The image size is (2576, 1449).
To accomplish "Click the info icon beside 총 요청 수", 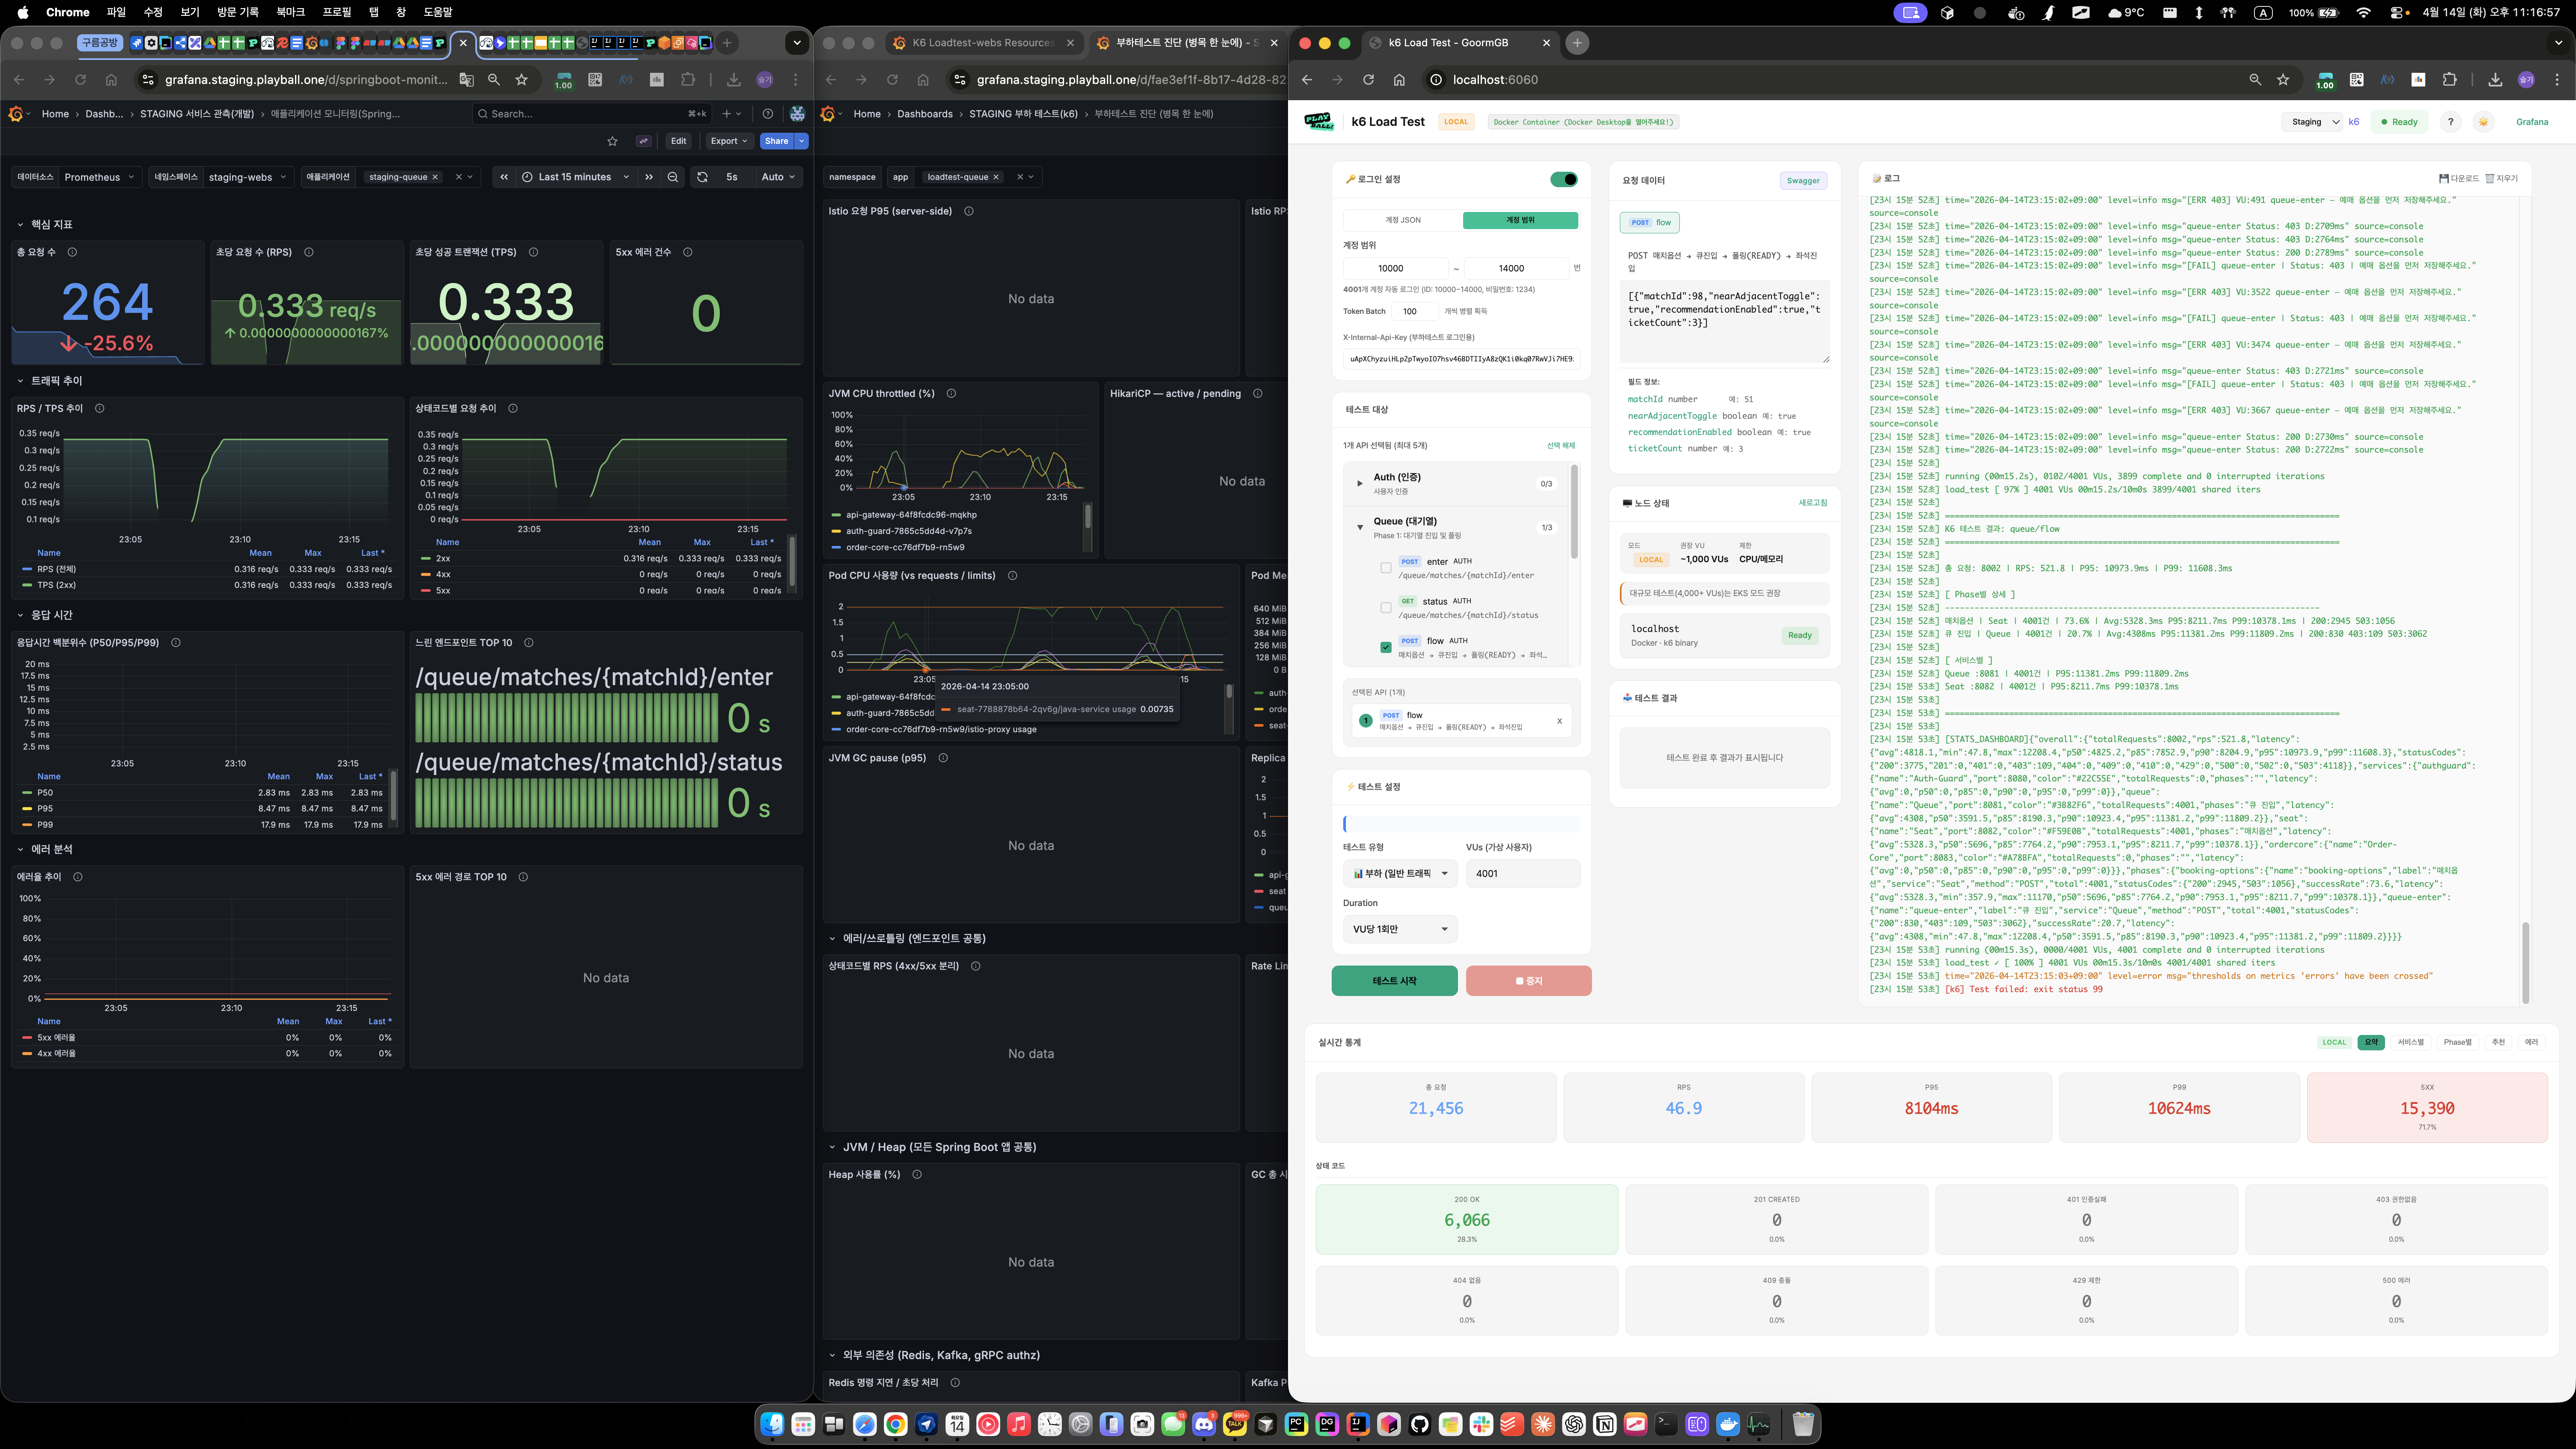I will tap(72, 252).
